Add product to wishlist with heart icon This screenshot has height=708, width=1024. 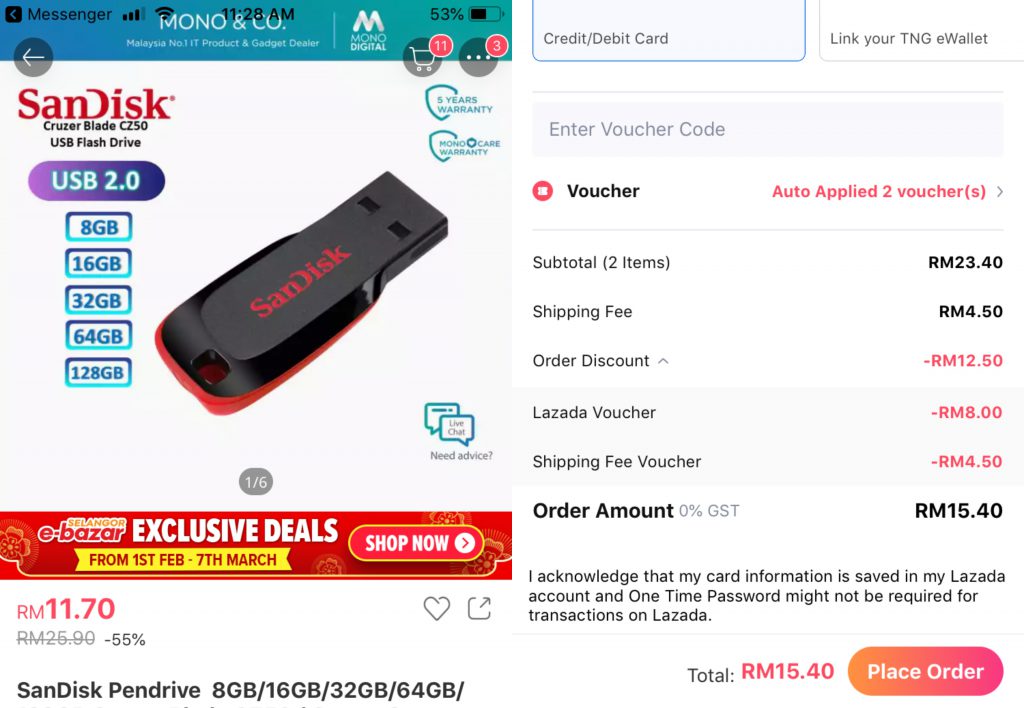pyautogui.click(x=436, y=608)
